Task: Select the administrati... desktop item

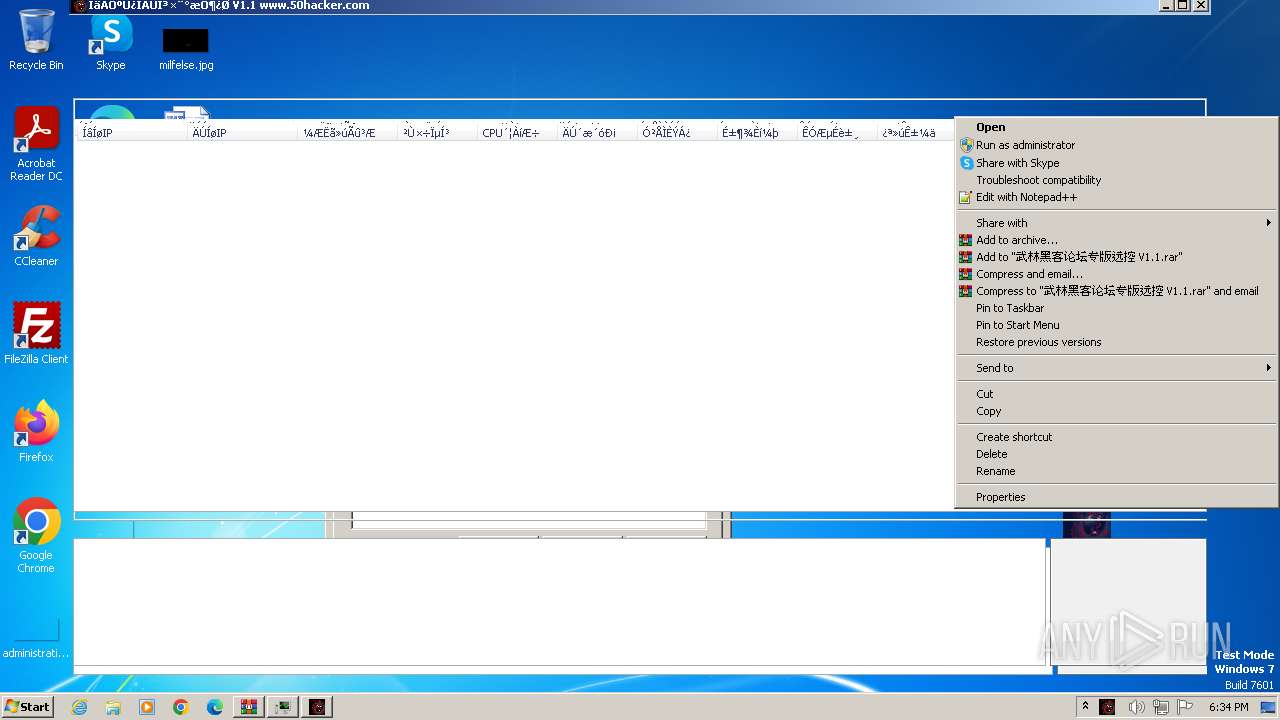Action: pyautogui.click(x=36, y=640)
